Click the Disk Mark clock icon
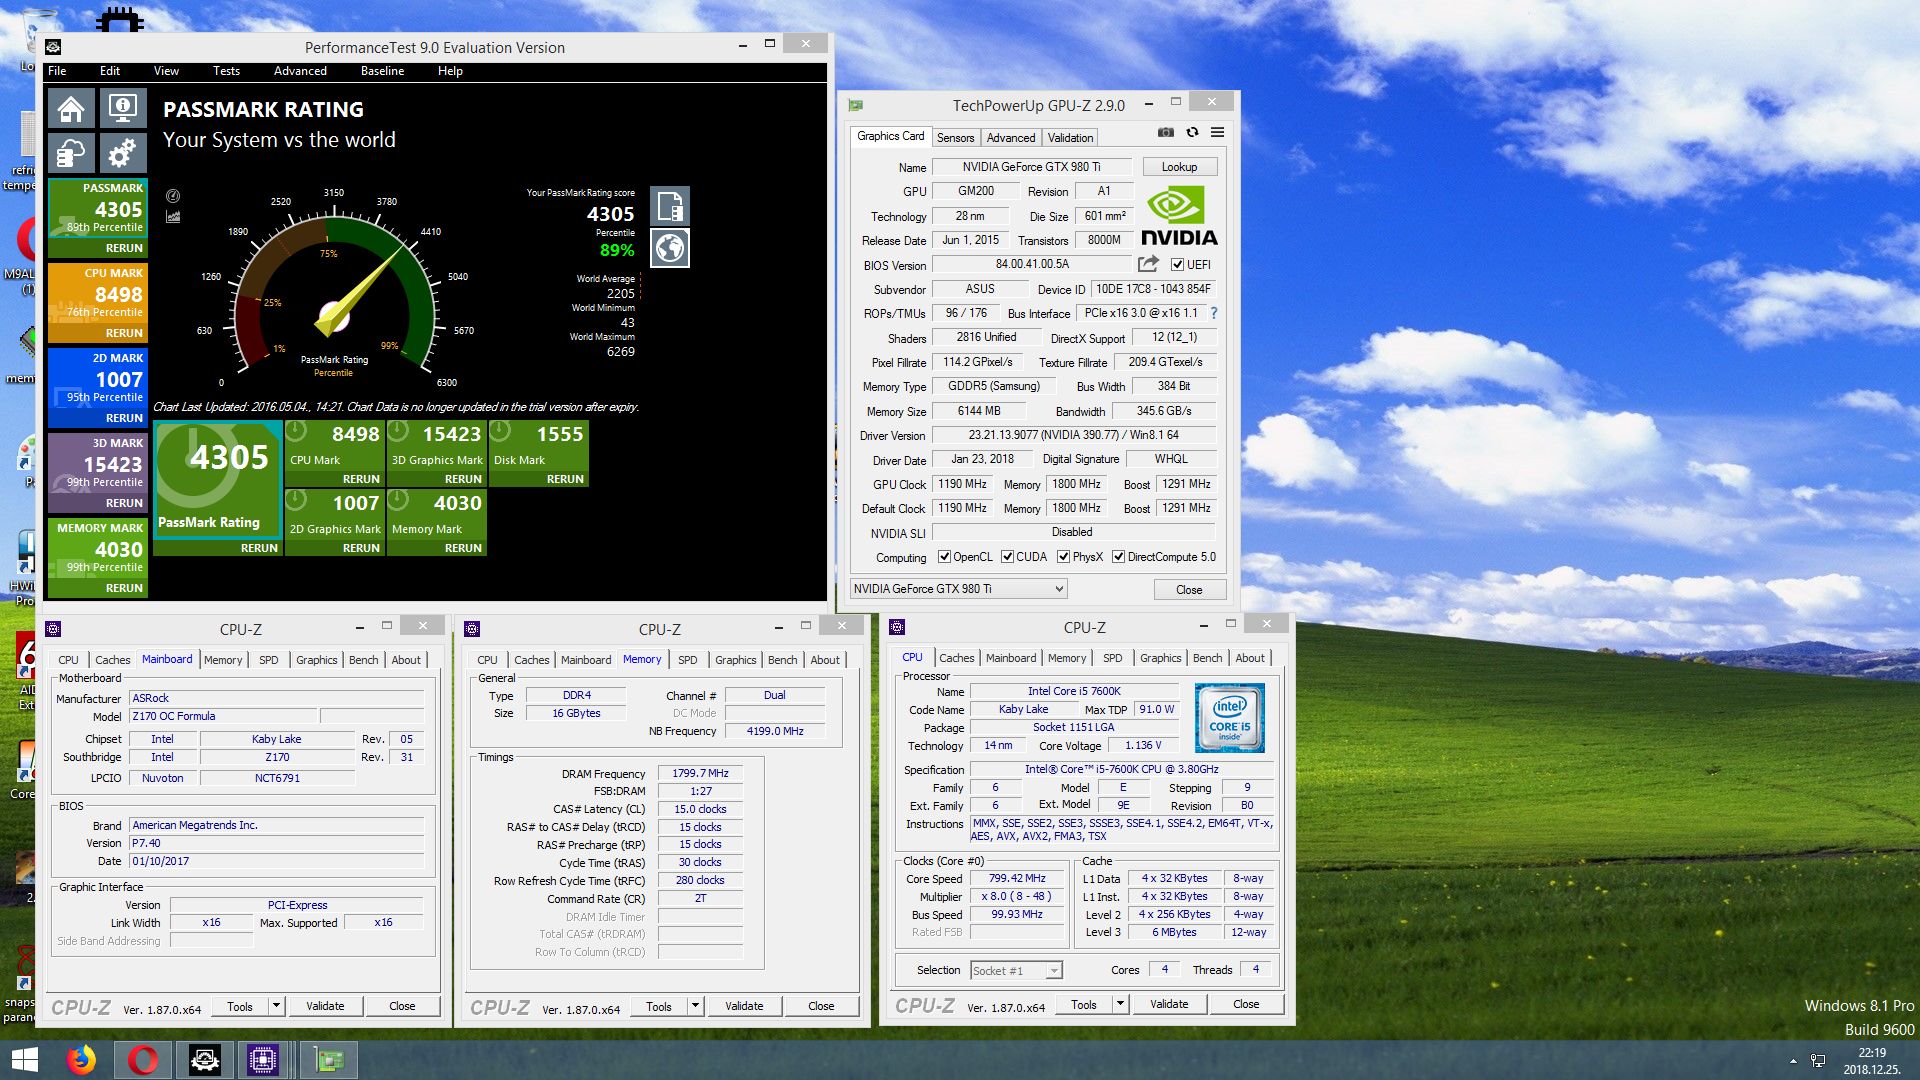Screen dimensions: 1920x1080 501,433
